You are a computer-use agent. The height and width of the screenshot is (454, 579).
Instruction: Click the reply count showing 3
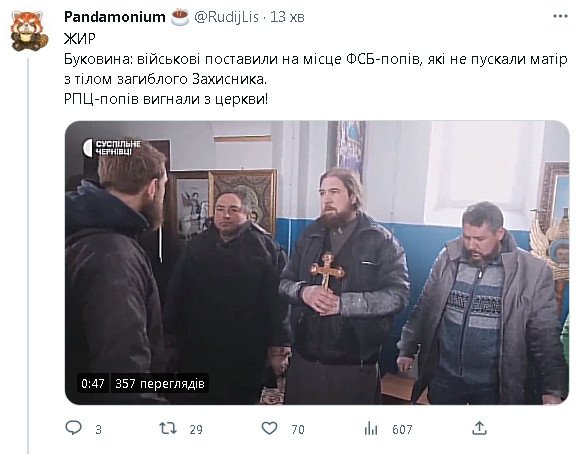(x=98, y=430)
